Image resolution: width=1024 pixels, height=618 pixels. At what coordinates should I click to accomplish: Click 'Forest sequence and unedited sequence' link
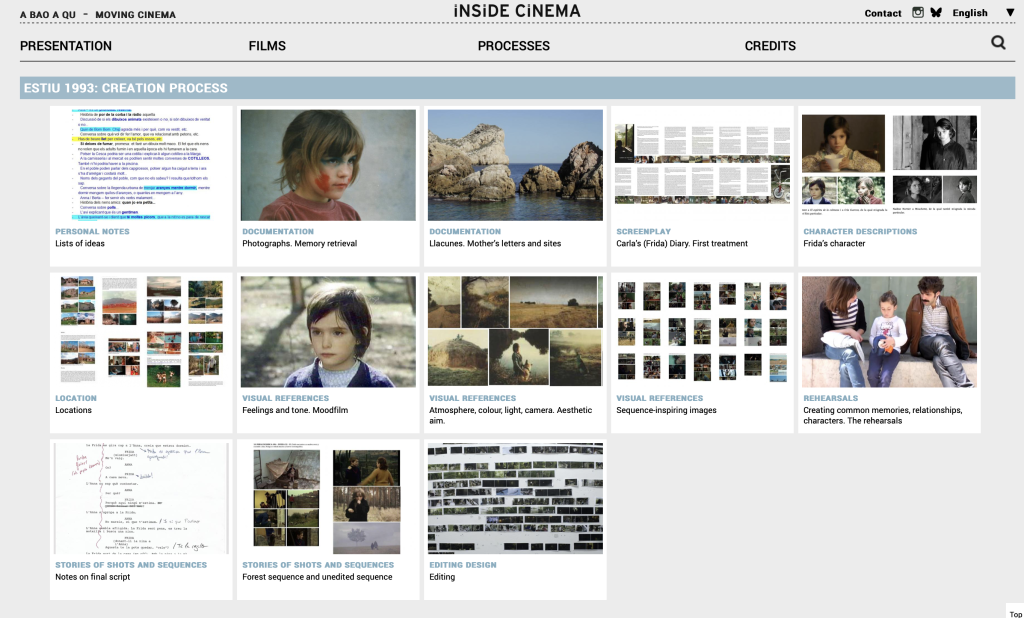(x=318, y=577)
